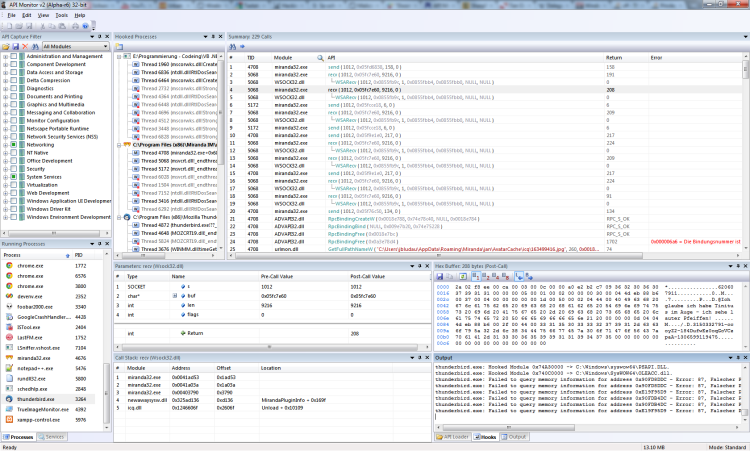This screenshot has height=451, width=750.
Task: Click the Hooked Processes toolbar folder icon
Action: tap(119, 46)
